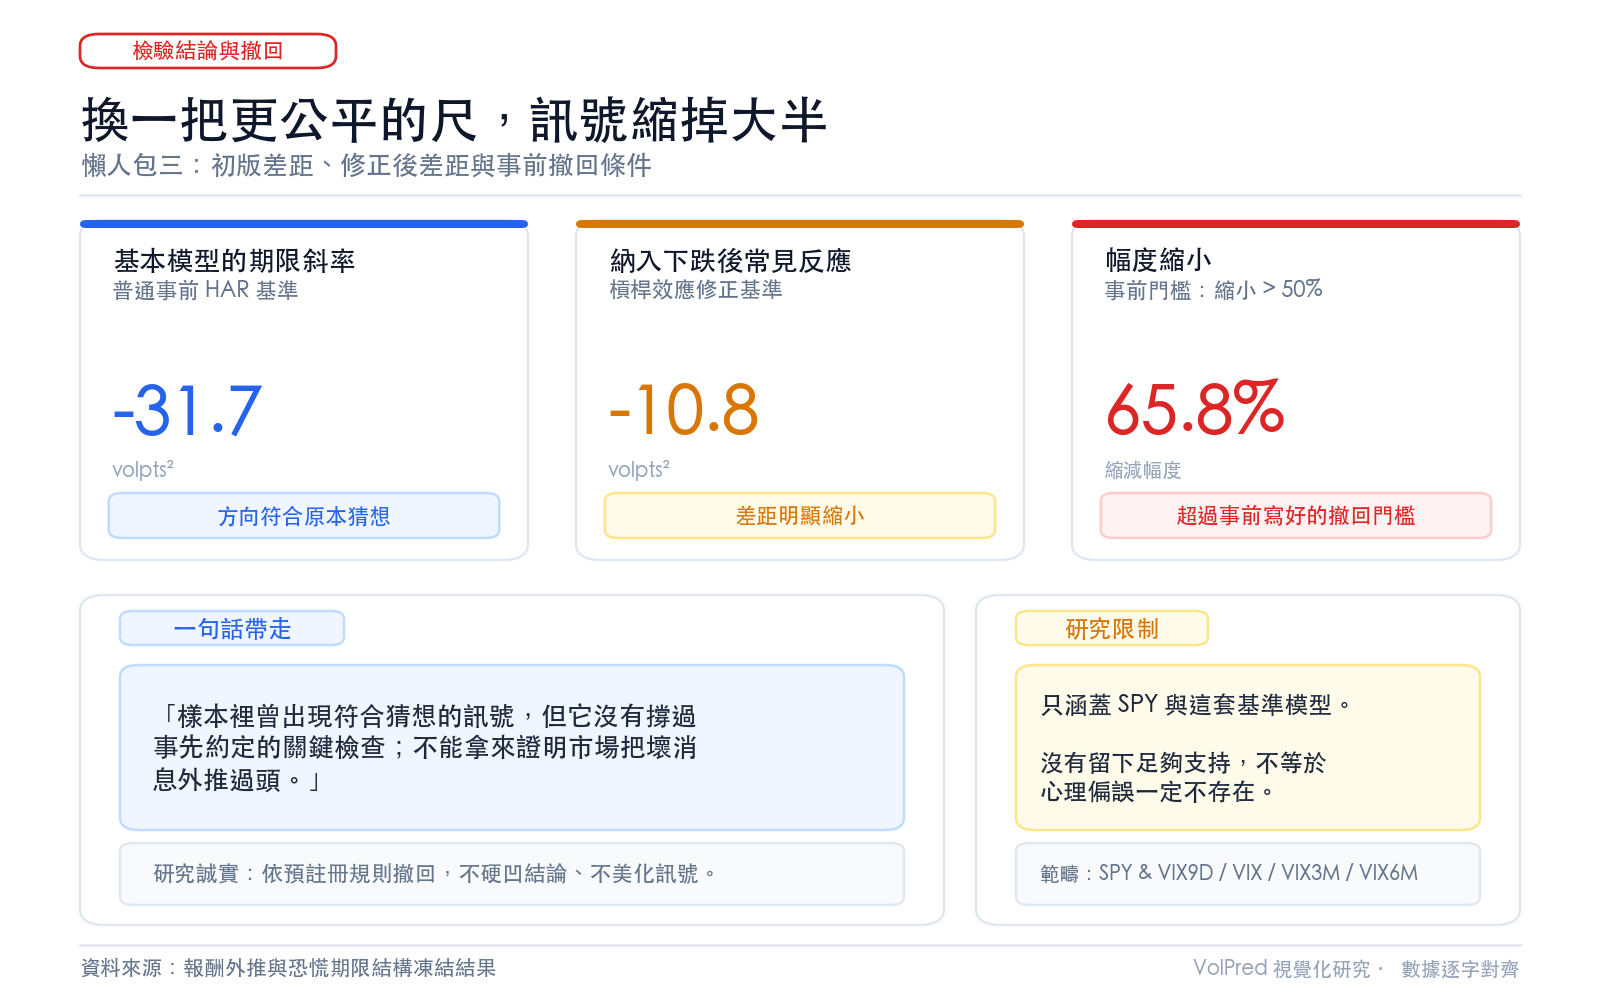The width and height of the screenshot is (1600, 1000).
Task: Click the card title 幅度縮小
Action: pyautogui.click(x=1158, y=260)
